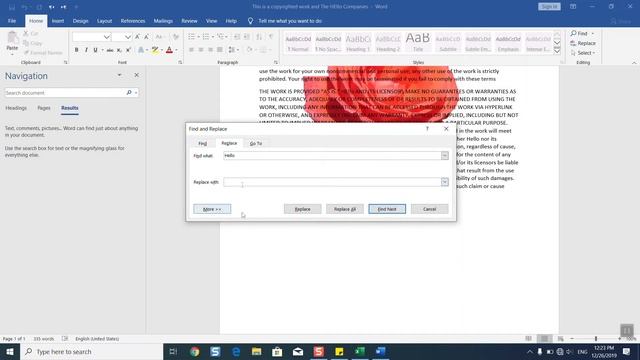Click the yellow text highlight color icon
This screenshot has height=360, width=640.
click(x=155, y=50)
